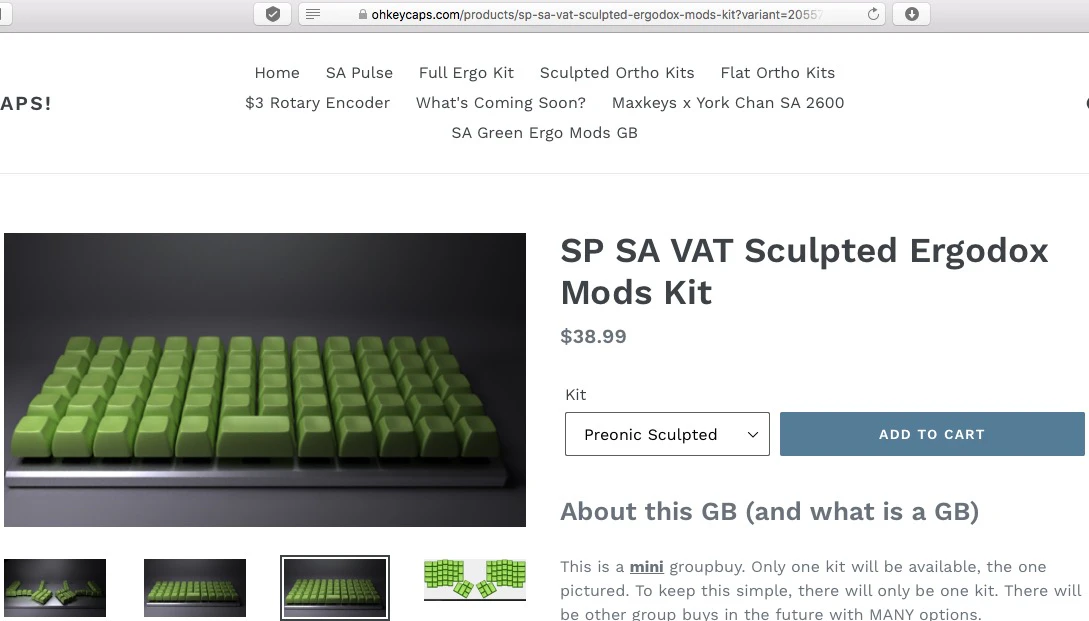Open Maxkeys x York Chan SA 2600
Screen dimensions: 1089x621
pos(728,103)
